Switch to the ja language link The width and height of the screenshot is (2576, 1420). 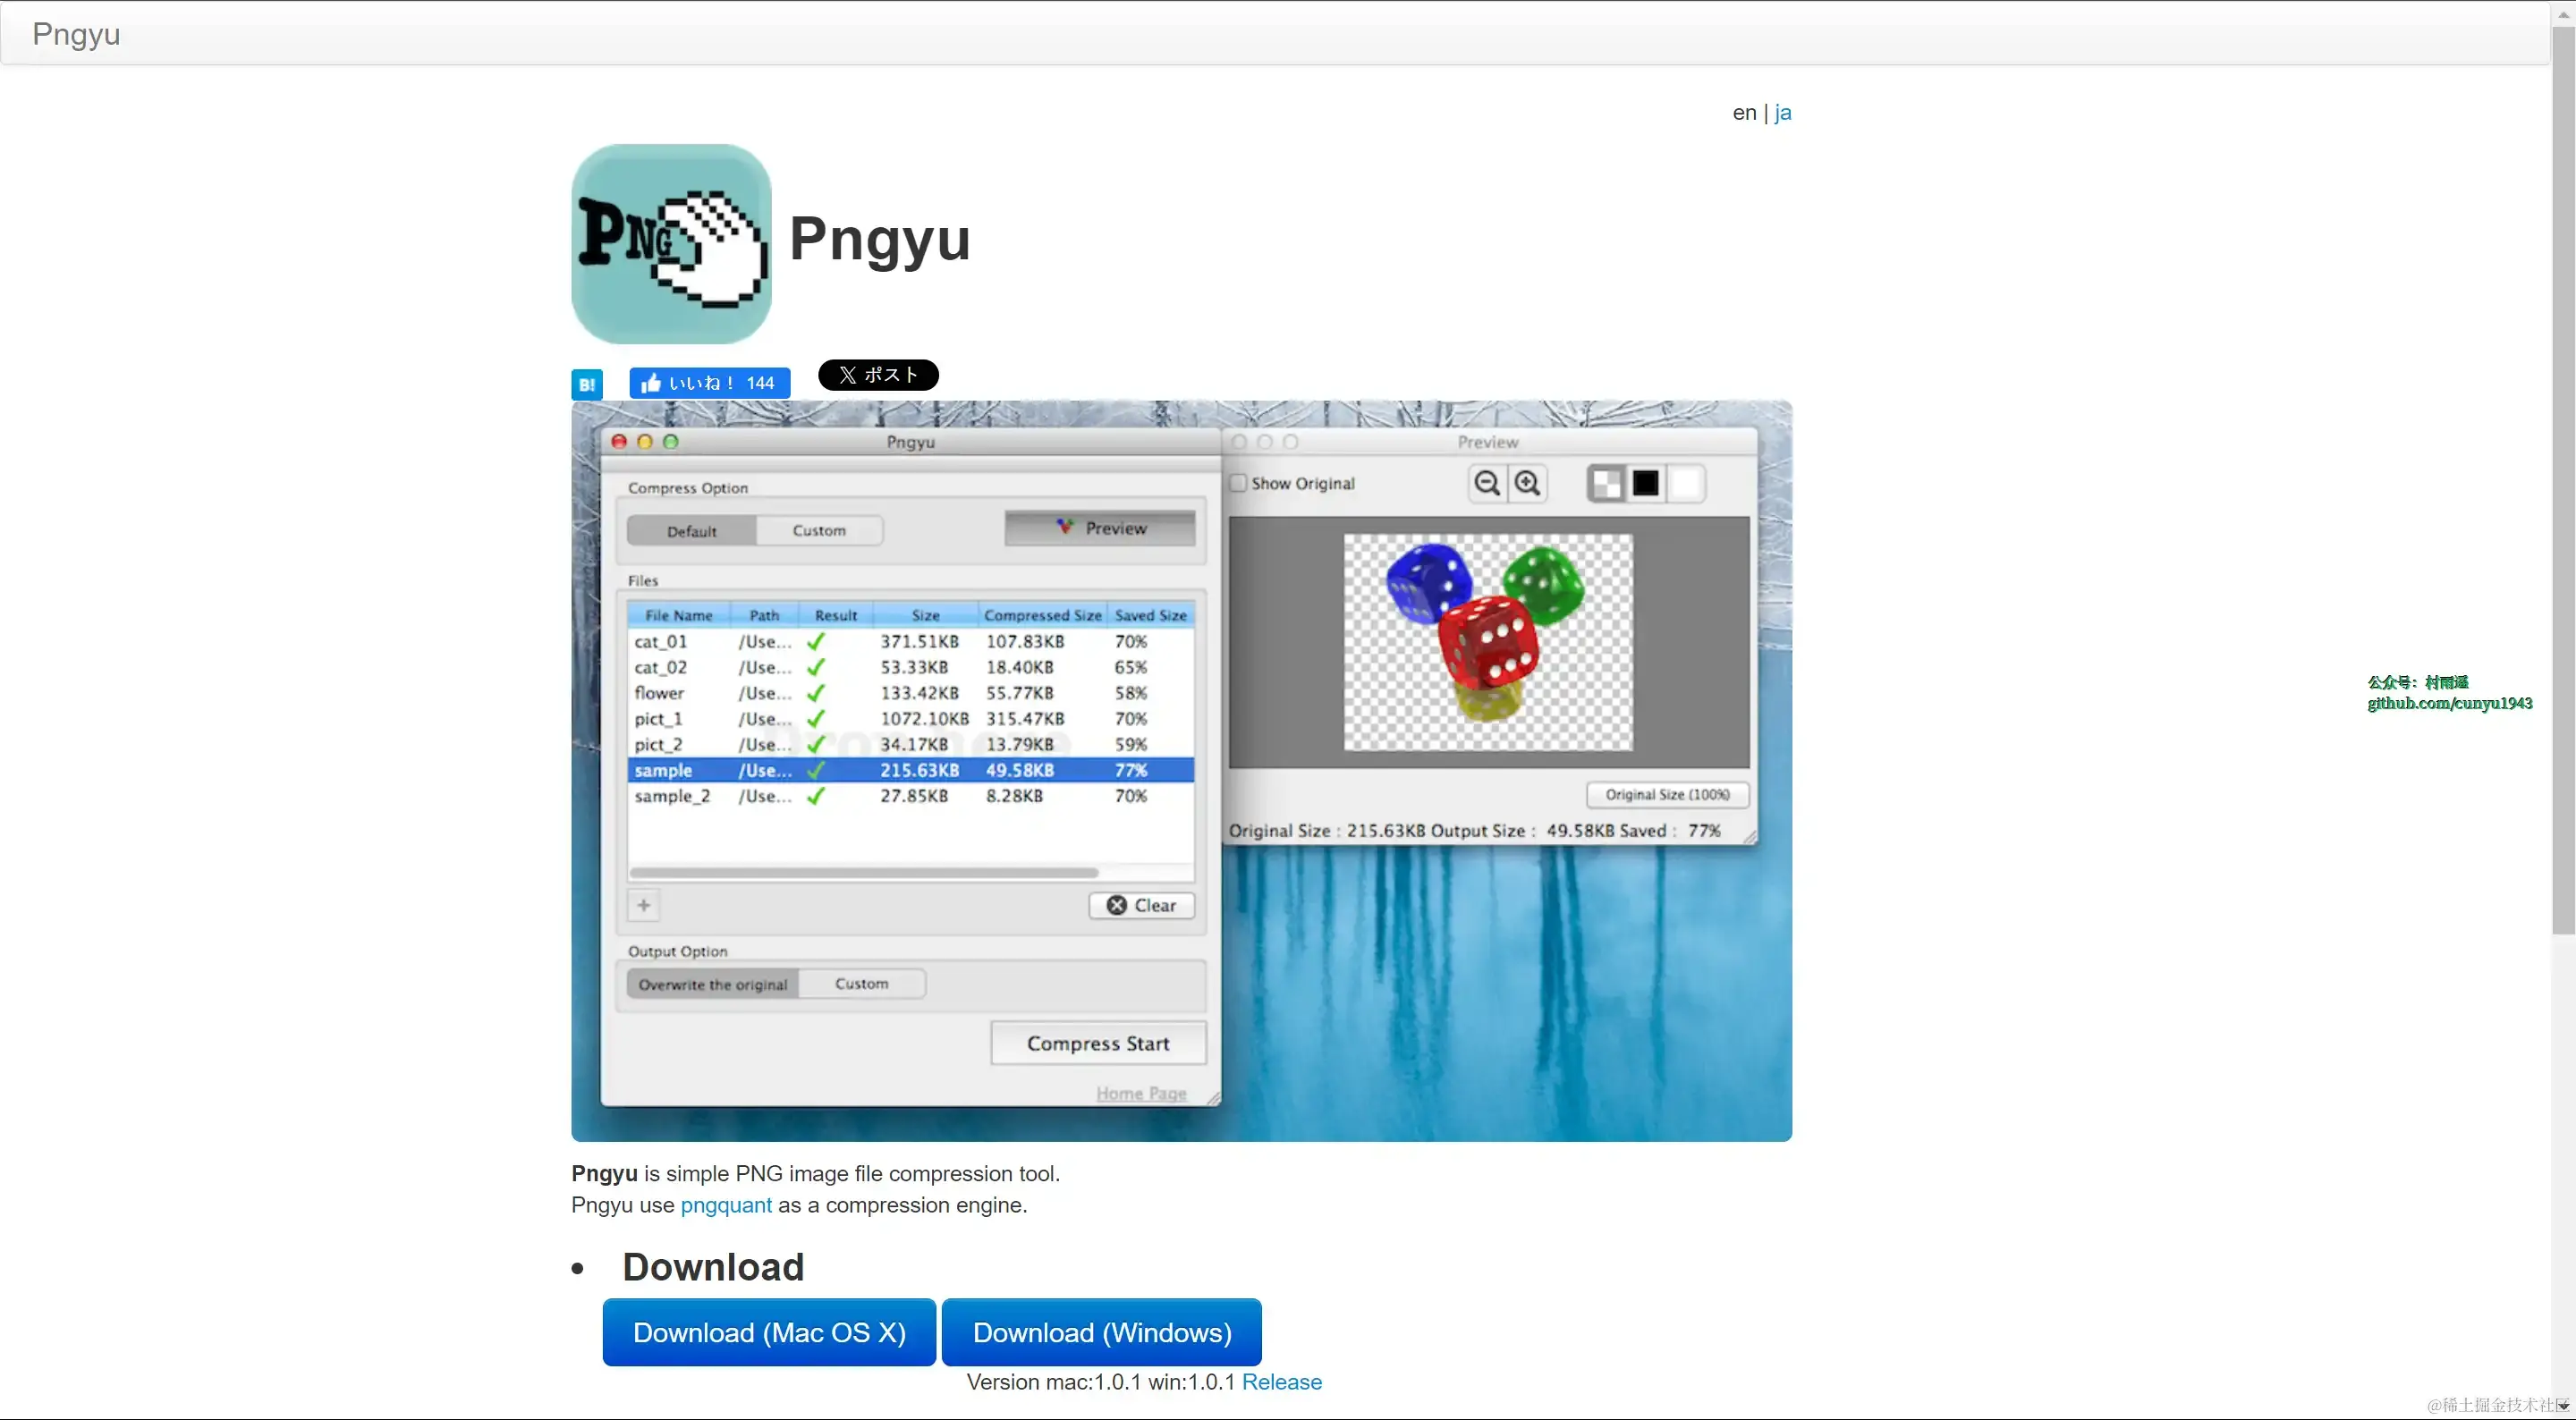coord(1782,113)
